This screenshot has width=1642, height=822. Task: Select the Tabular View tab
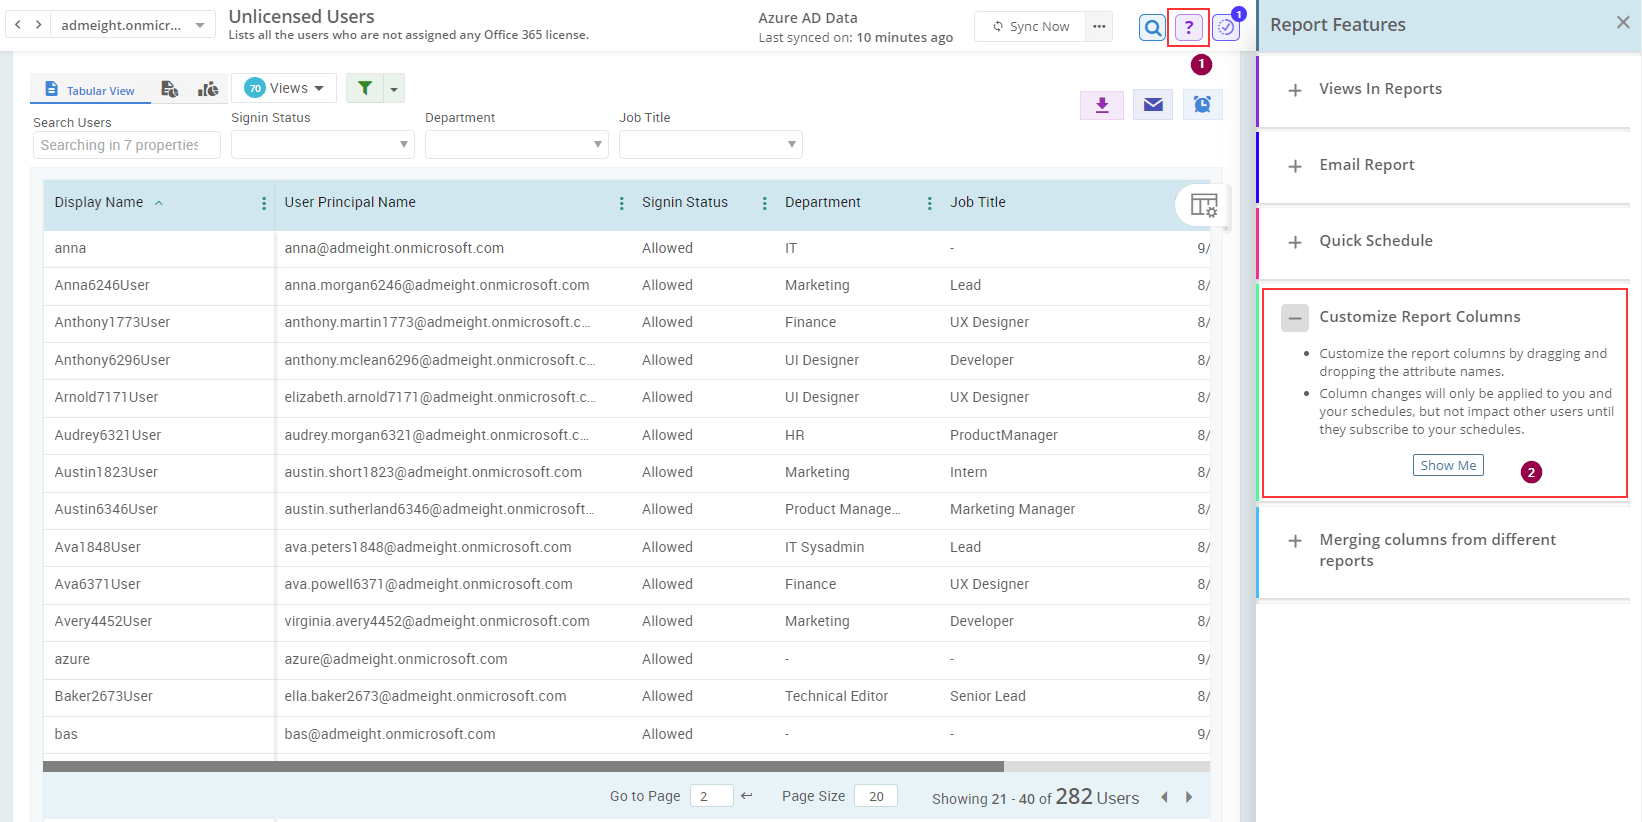[x=90, y=90]
